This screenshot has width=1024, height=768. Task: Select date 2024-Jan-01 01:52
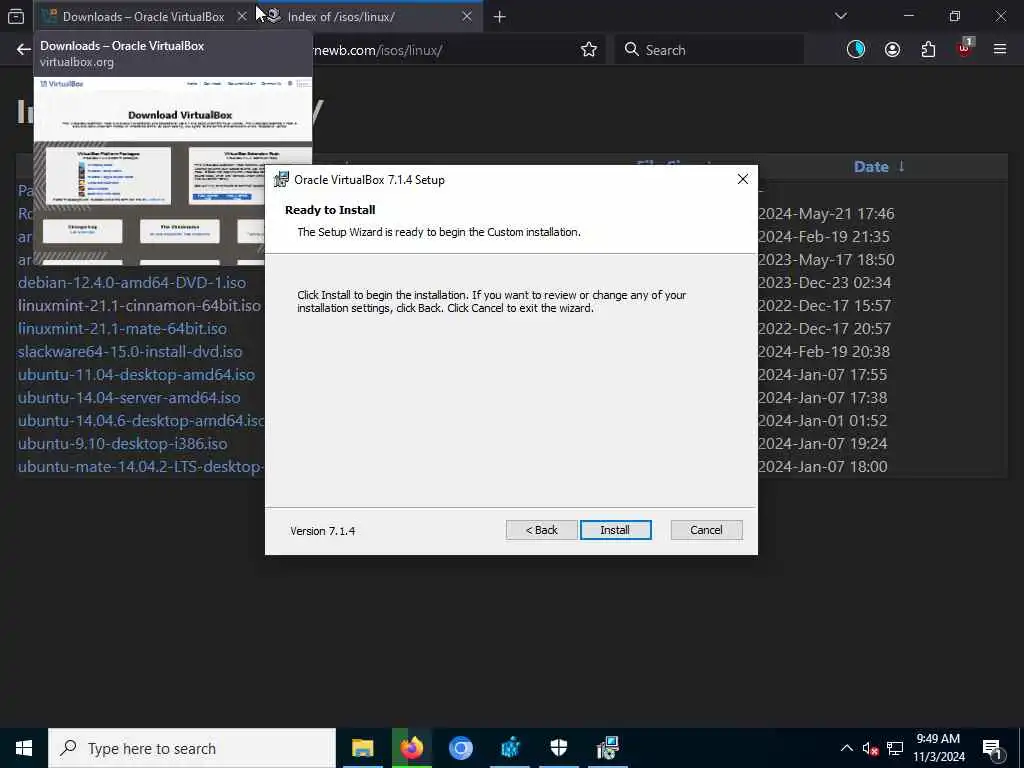(x=822, y=420)
